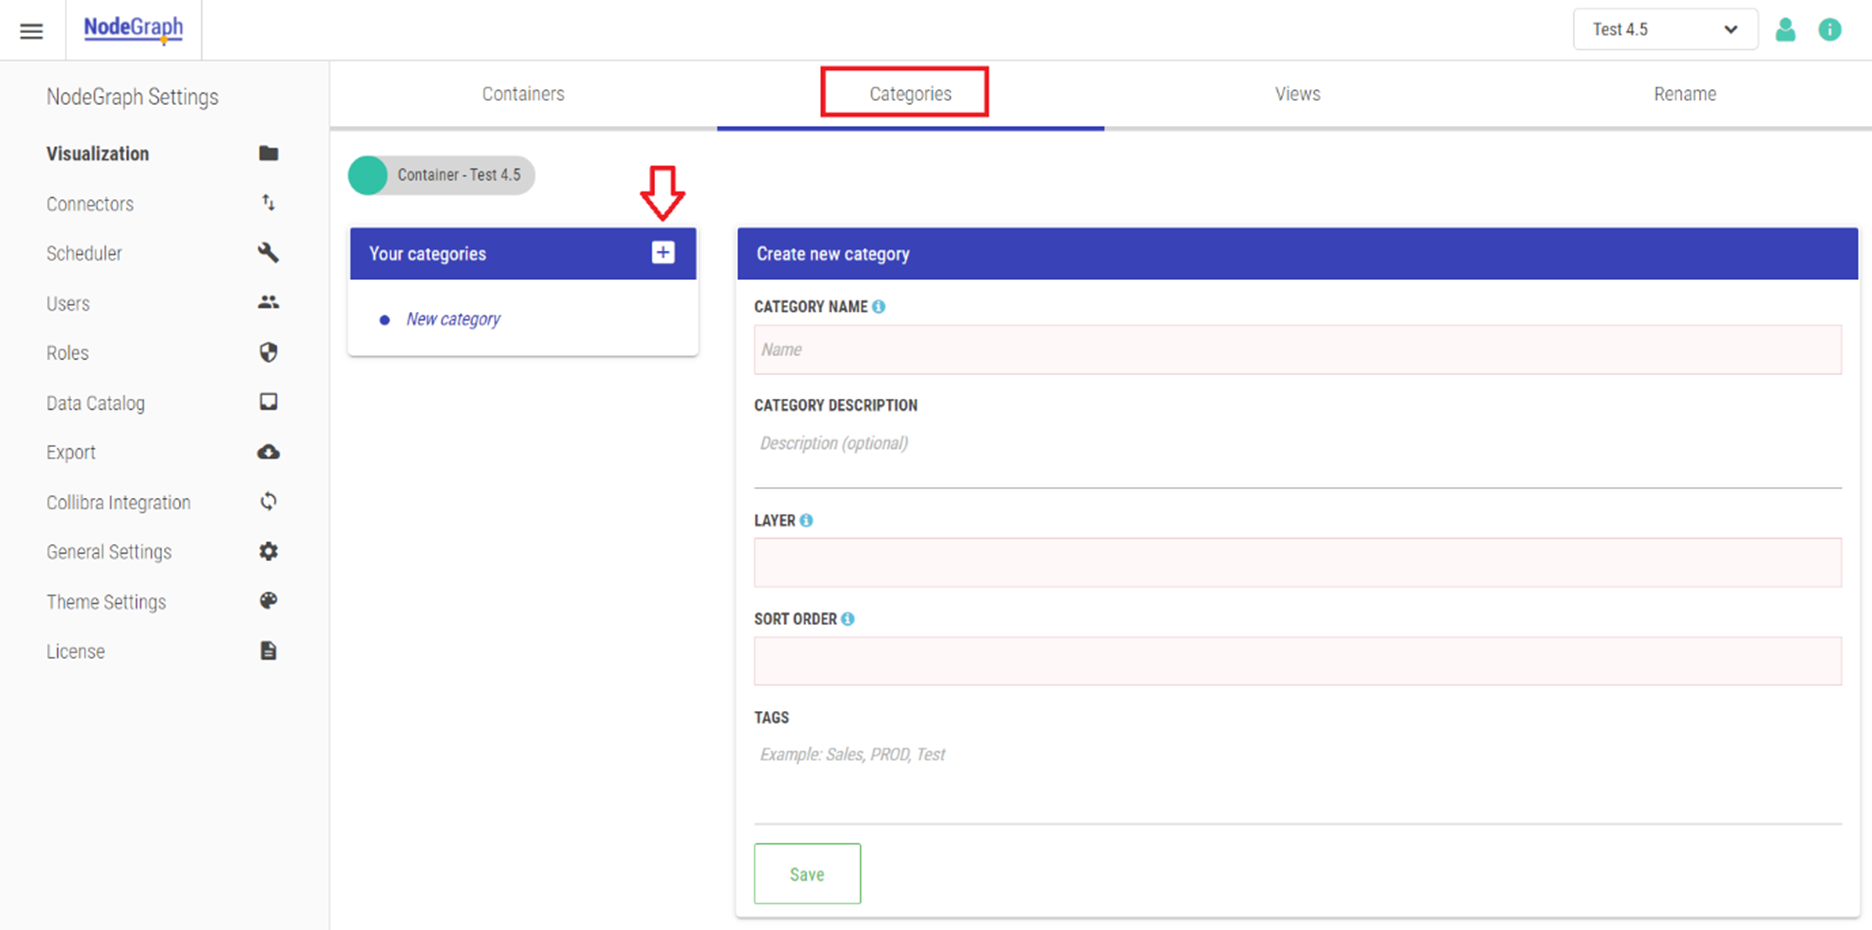This screenshot has height=930, width=1872.
Task: Click the Category Description field
Action: pos(1297,457)
